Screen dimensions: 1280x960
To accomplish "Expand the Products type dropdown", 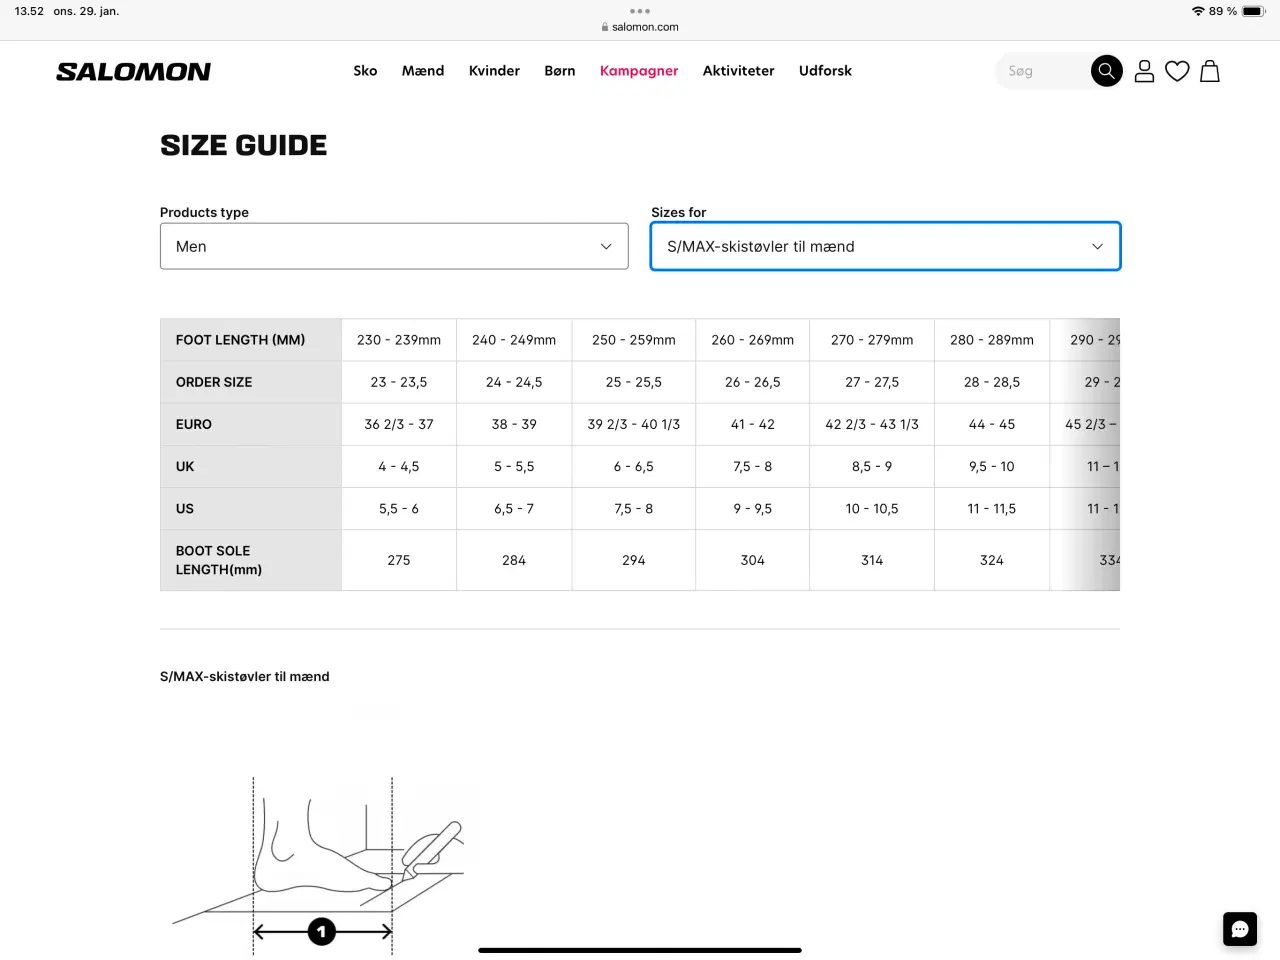I will tap(394, 246).
